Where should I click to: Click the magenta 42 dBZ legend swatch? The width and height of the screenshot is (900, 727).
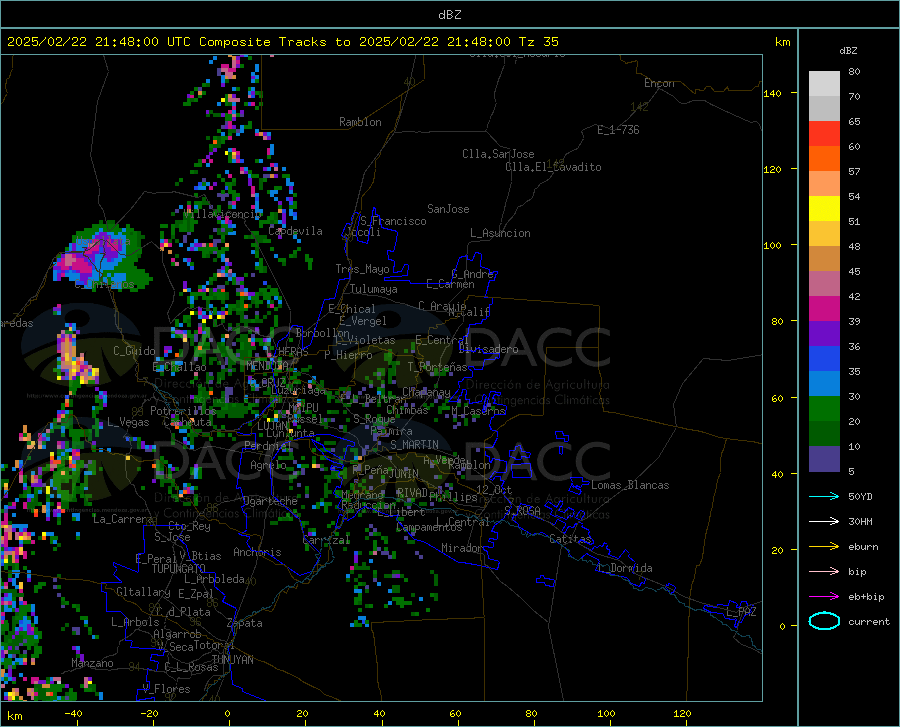coord(824,309)
